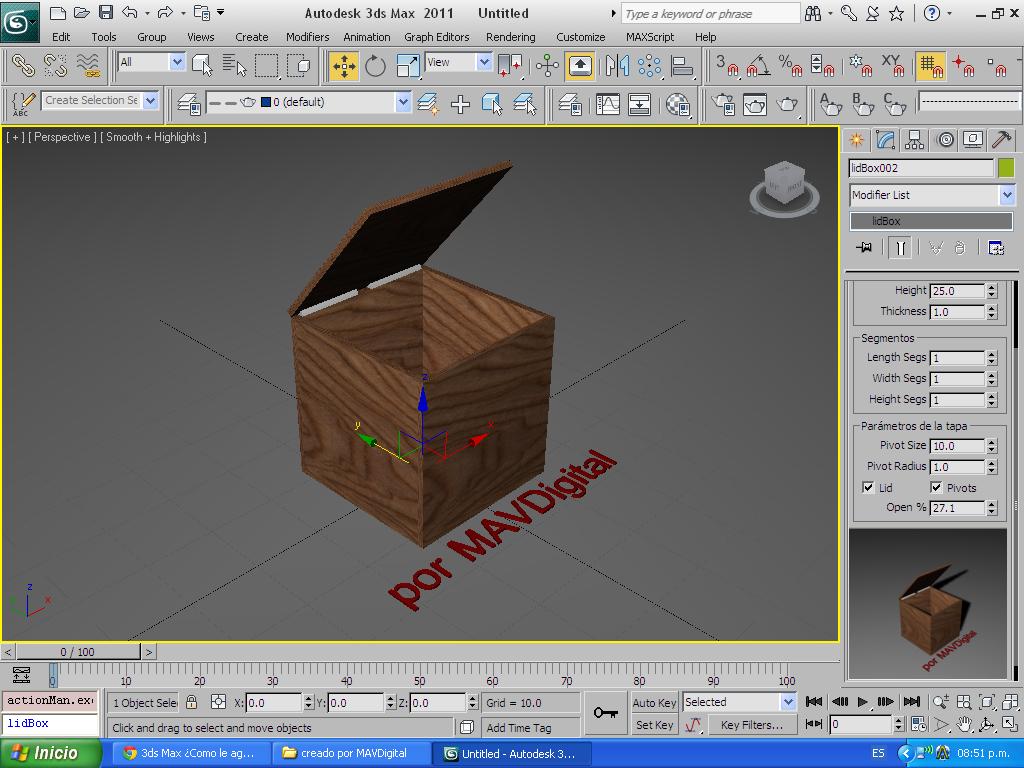Click the green object color swatch
The width and height of the screenshot is (1024, 768).
click(1006, 168)
